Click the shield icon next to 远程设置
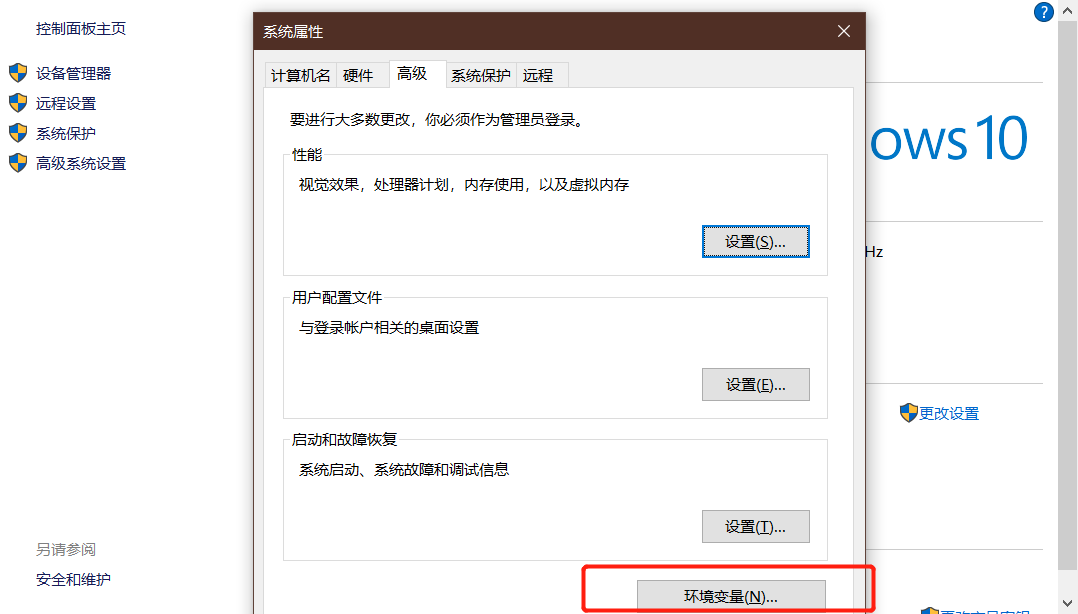Image resolution: width=1078 pixels, height=614 pixels. click(17, 103)
